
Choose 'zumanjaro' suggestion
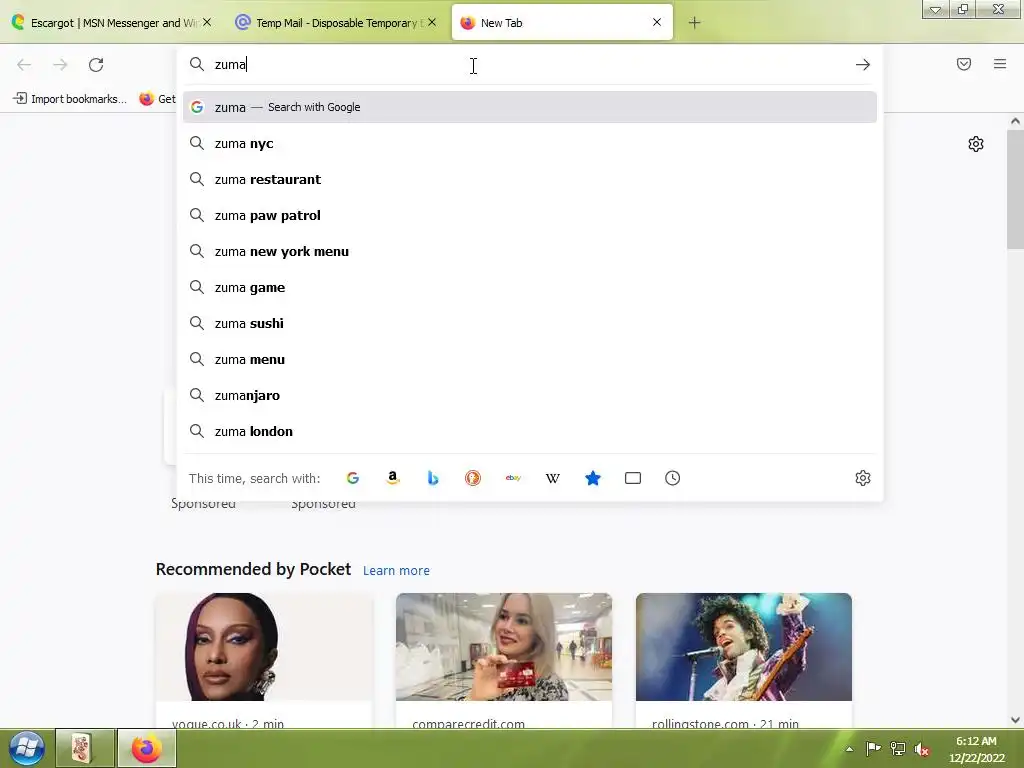coord(530,394)
